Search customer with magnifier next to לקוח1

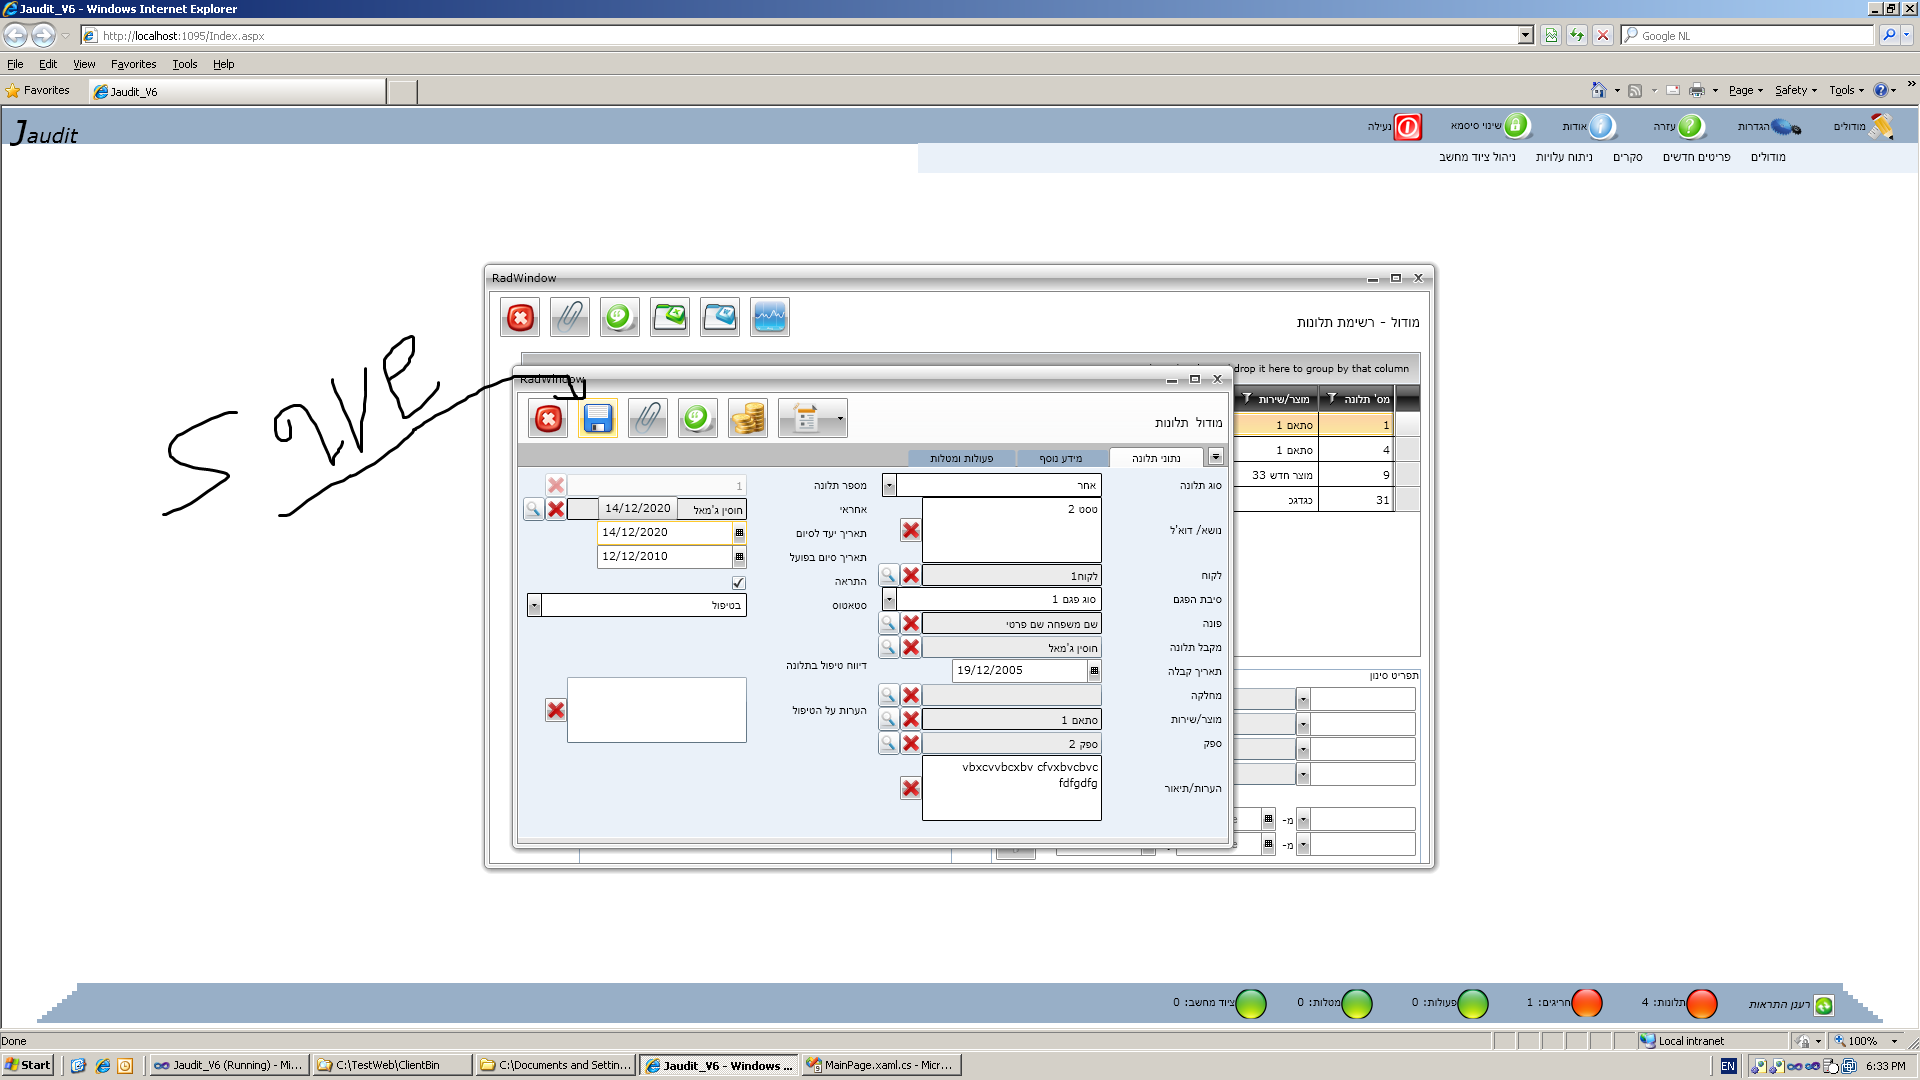[888, 575]
